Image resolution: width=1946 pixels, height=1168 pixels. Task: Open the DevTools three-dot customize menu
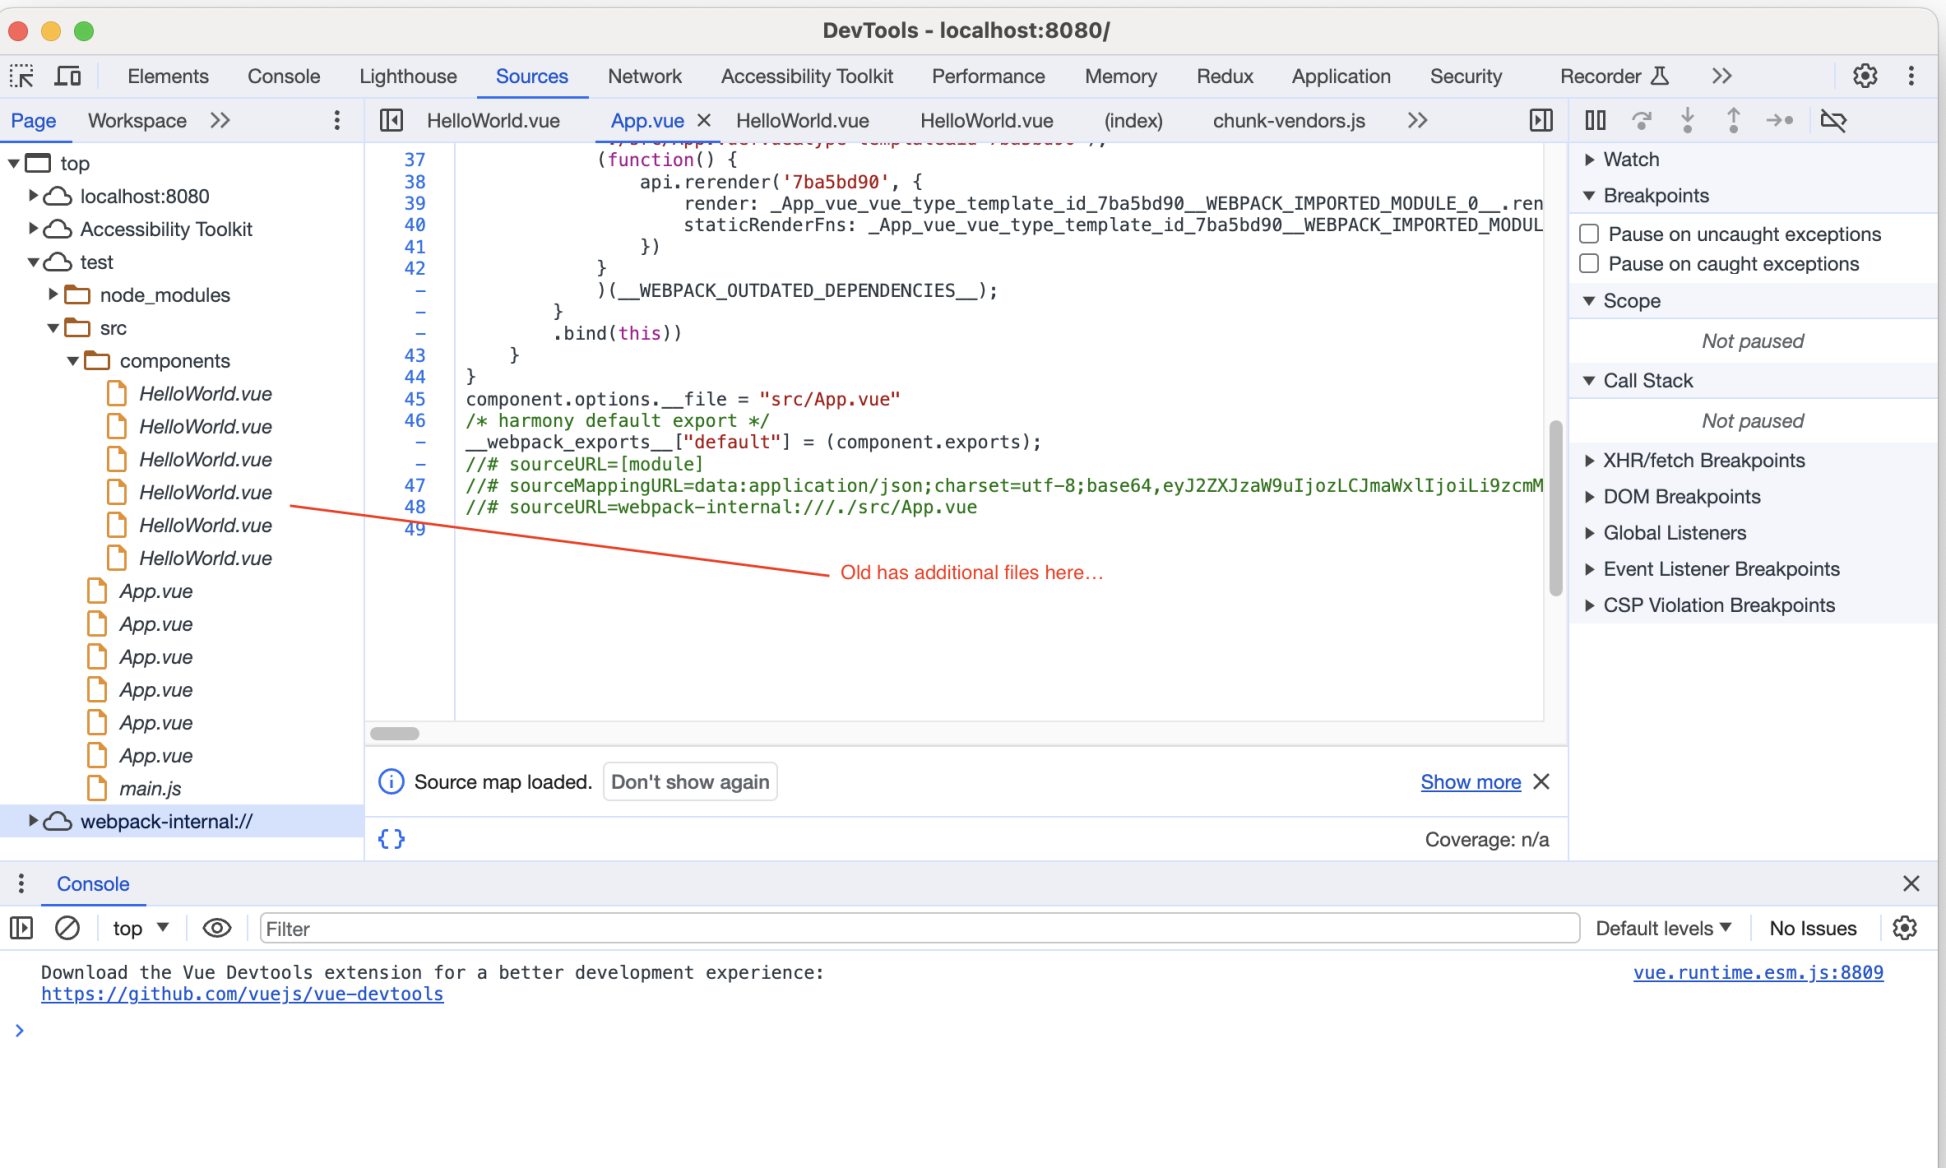point(1911,76)
